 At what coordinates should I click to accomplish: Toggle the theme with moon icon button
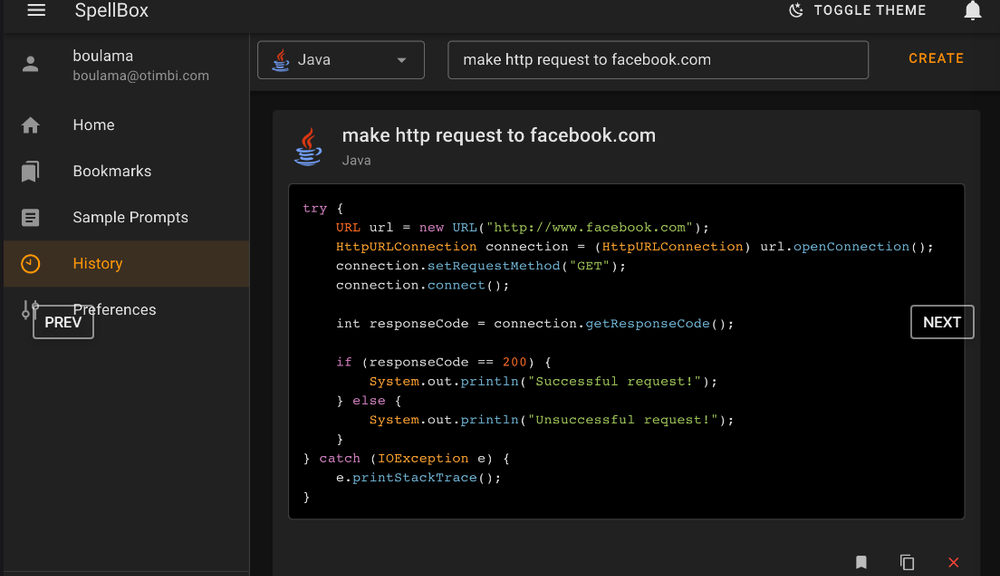857,10
